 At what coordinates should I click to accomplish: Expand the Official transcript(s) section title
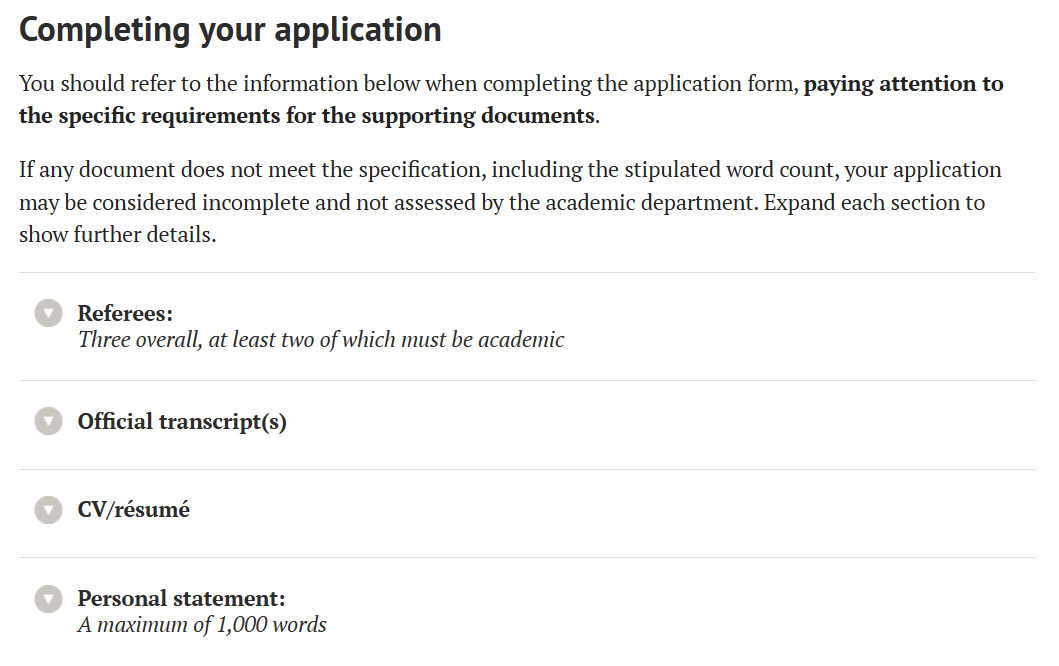[x=182, y=422]
